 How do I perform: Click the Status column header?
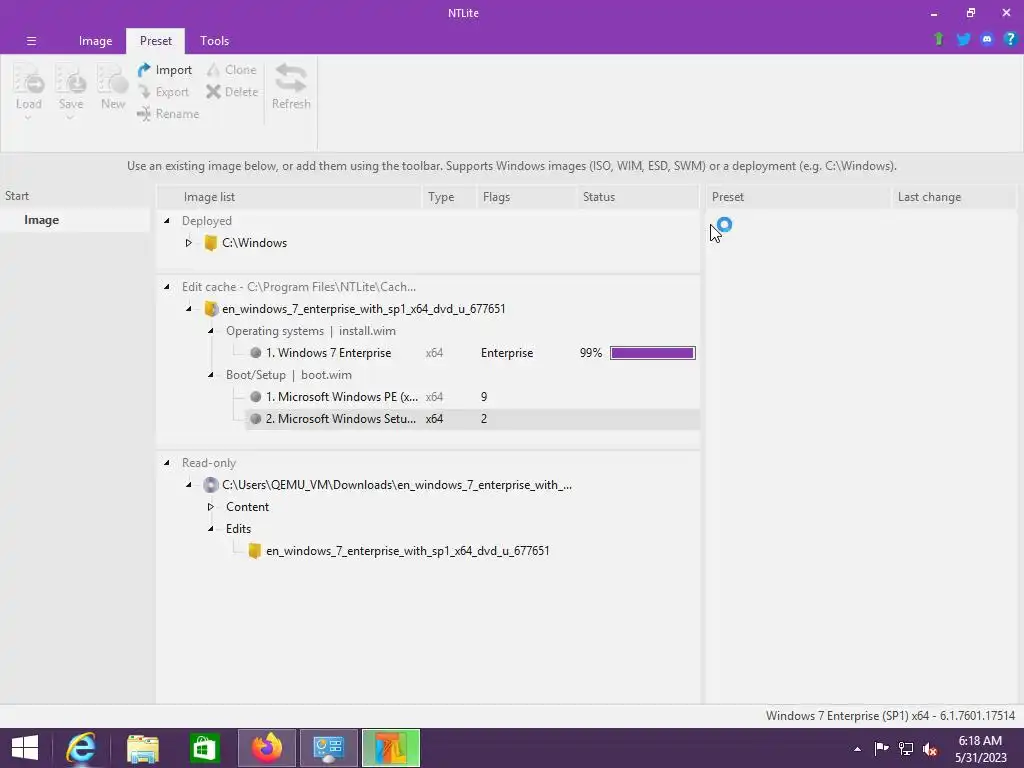(637, 197)
